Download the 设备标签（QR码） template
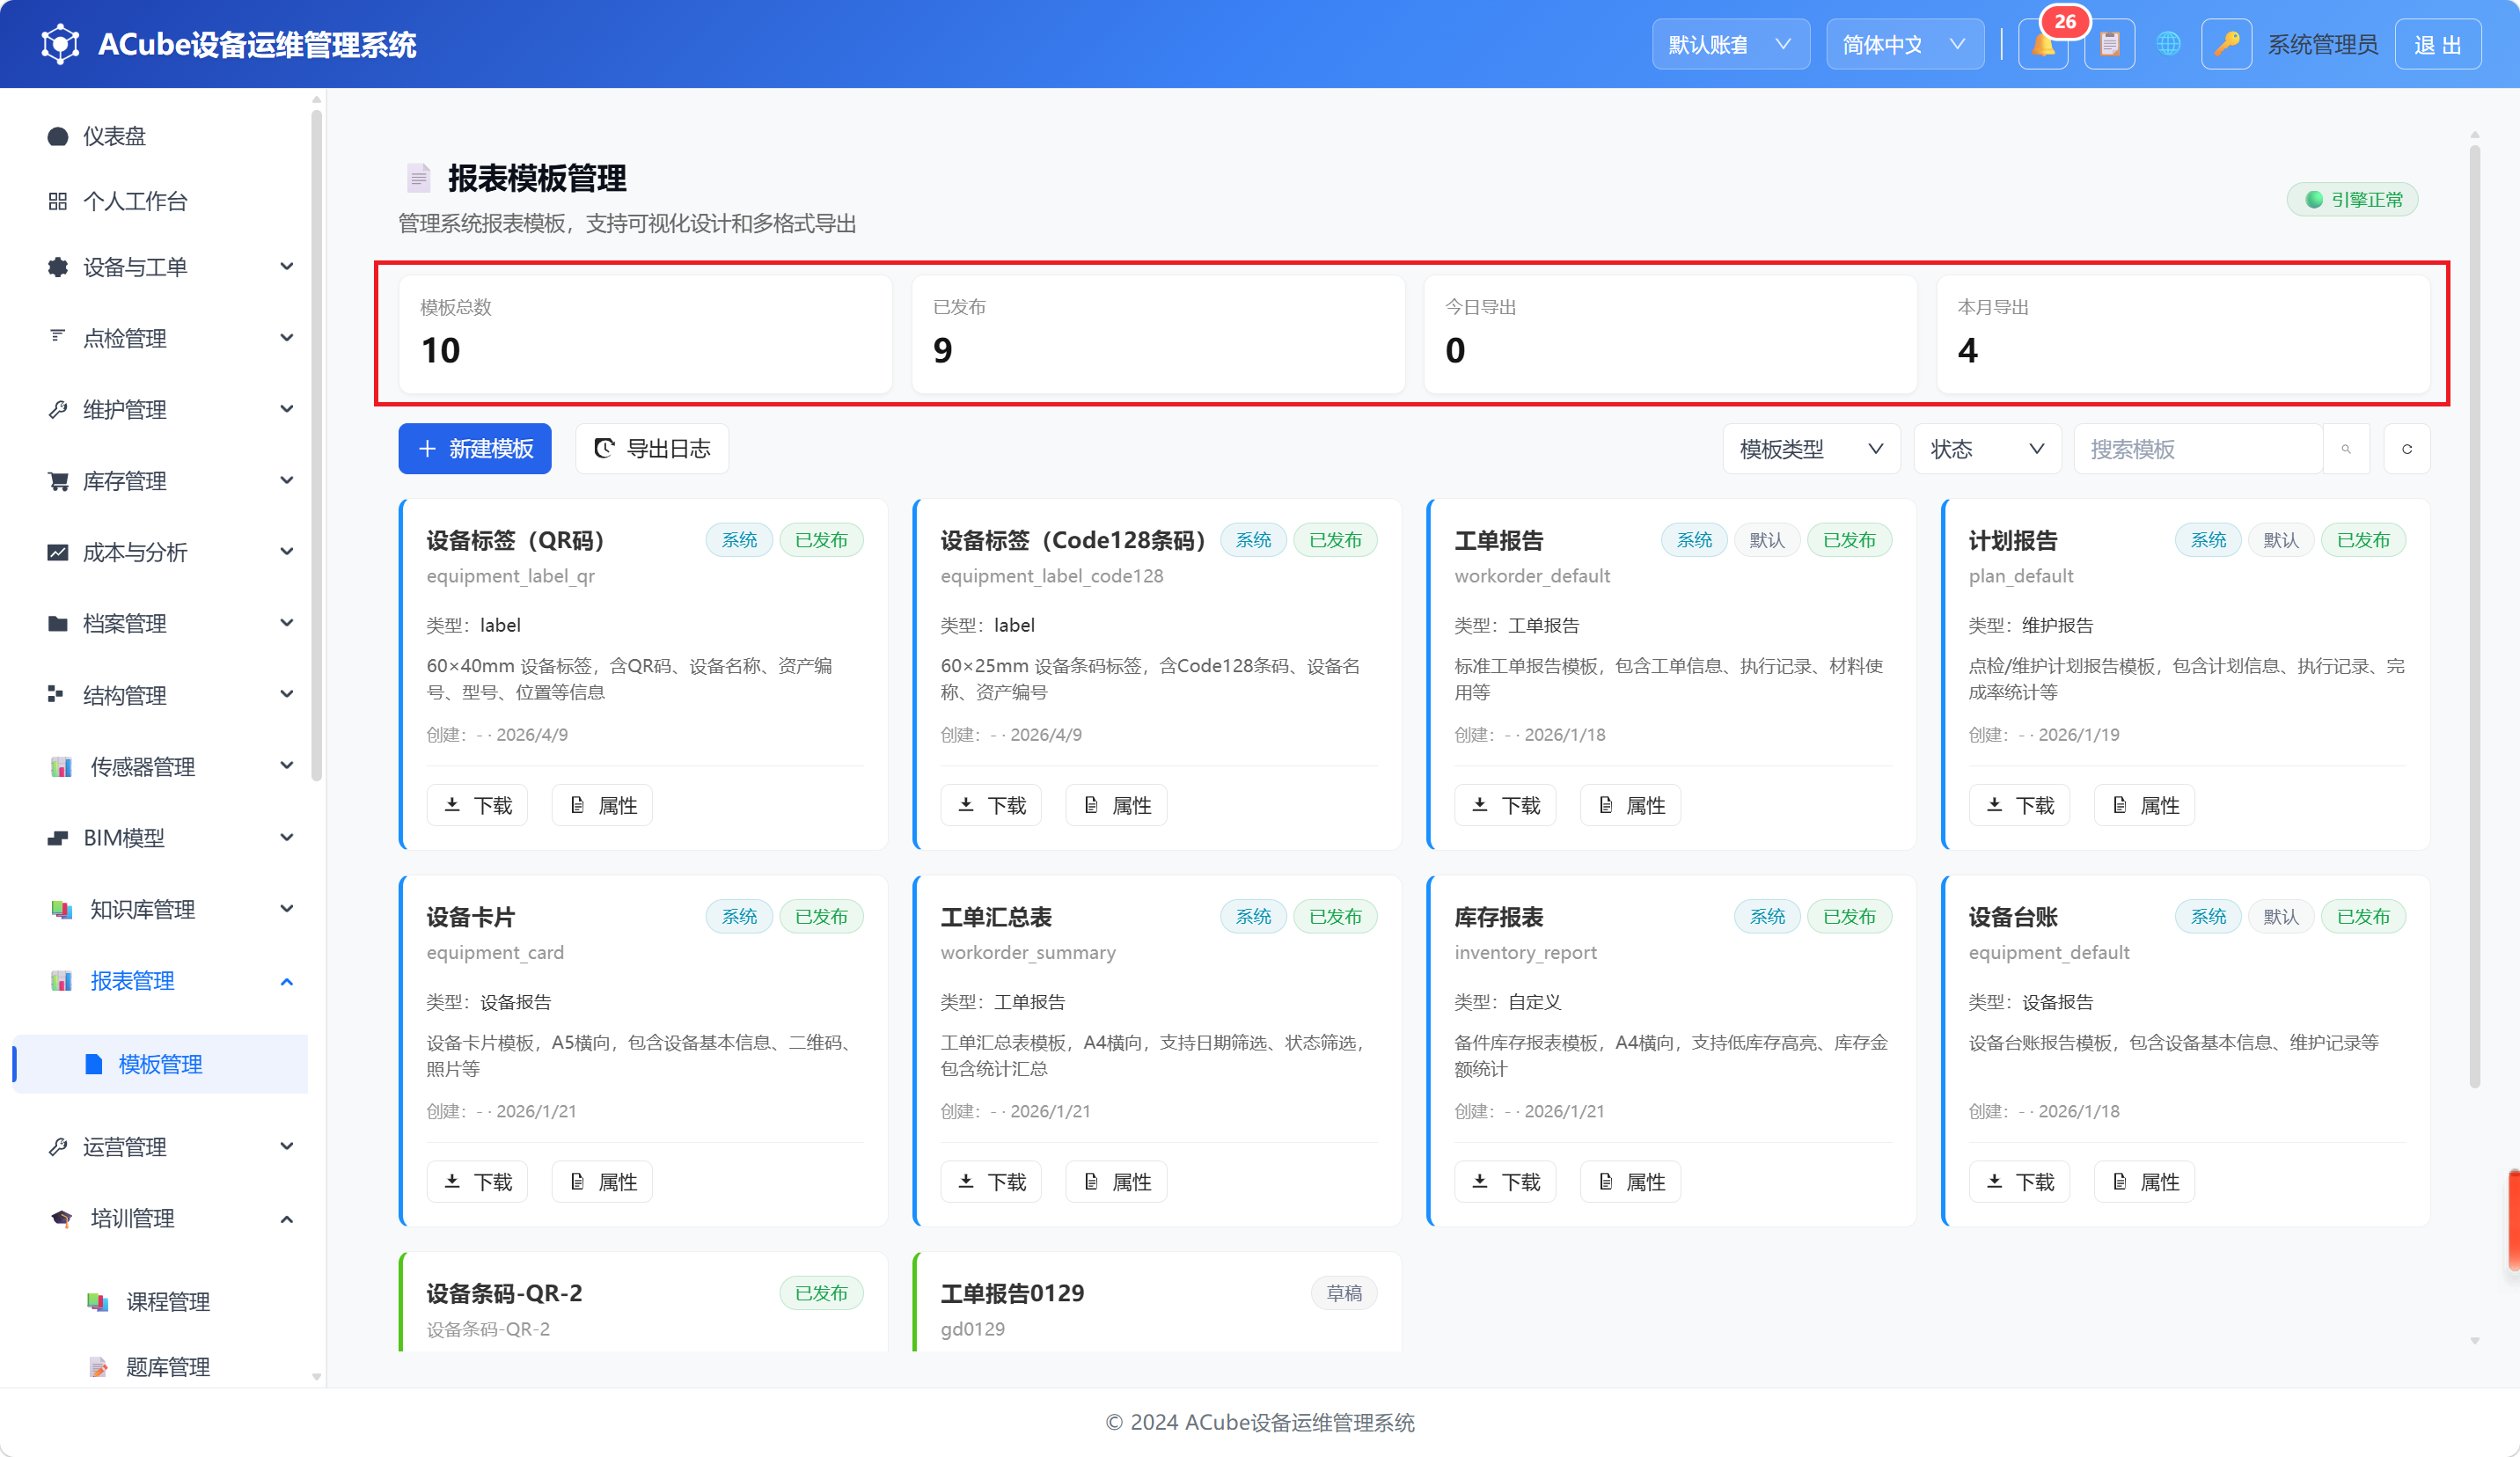The width and height of the screenshot is (2520, 1457). point(478,805)
